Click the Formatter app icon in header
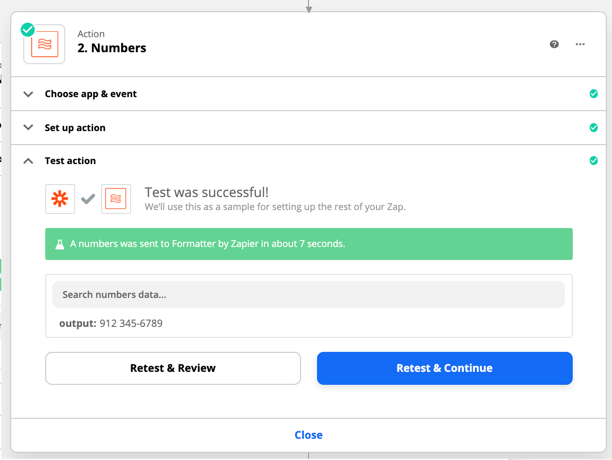 pos(44,44)
